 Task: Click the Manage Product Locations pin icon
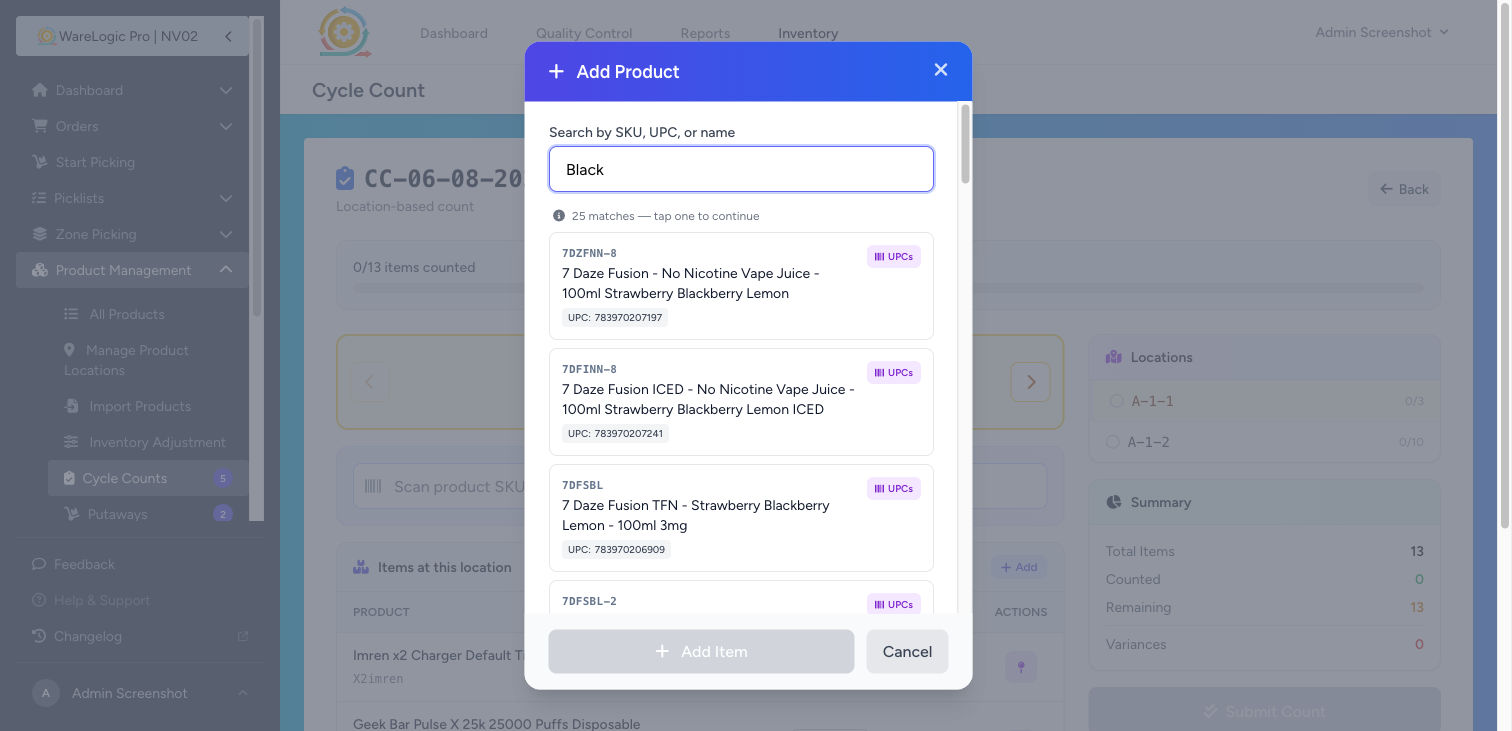pos(70,350)
